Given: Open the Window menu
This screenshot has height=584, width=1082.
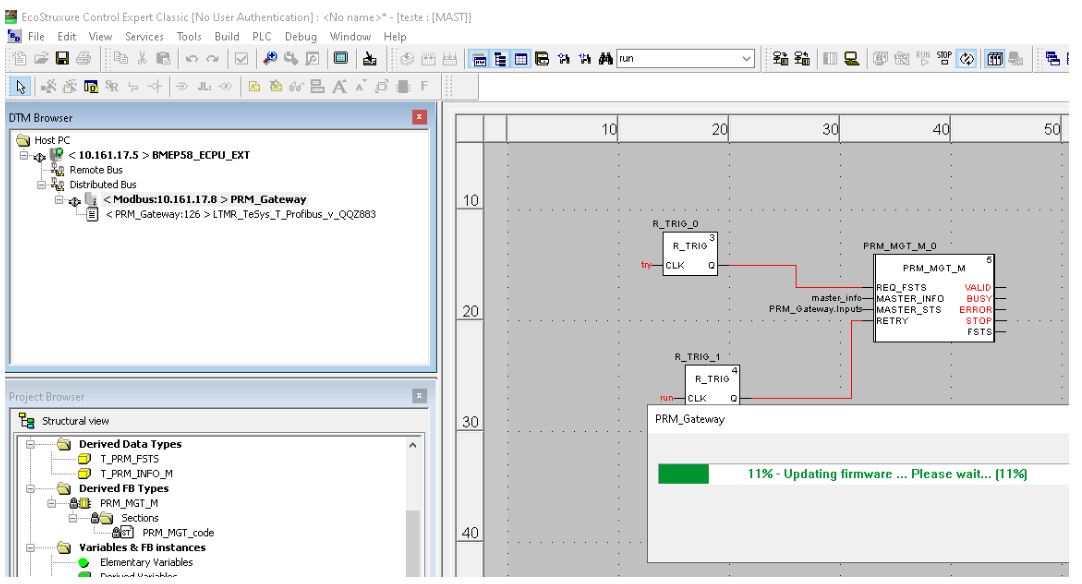Looking at the screenshot, I should point(350,37).
